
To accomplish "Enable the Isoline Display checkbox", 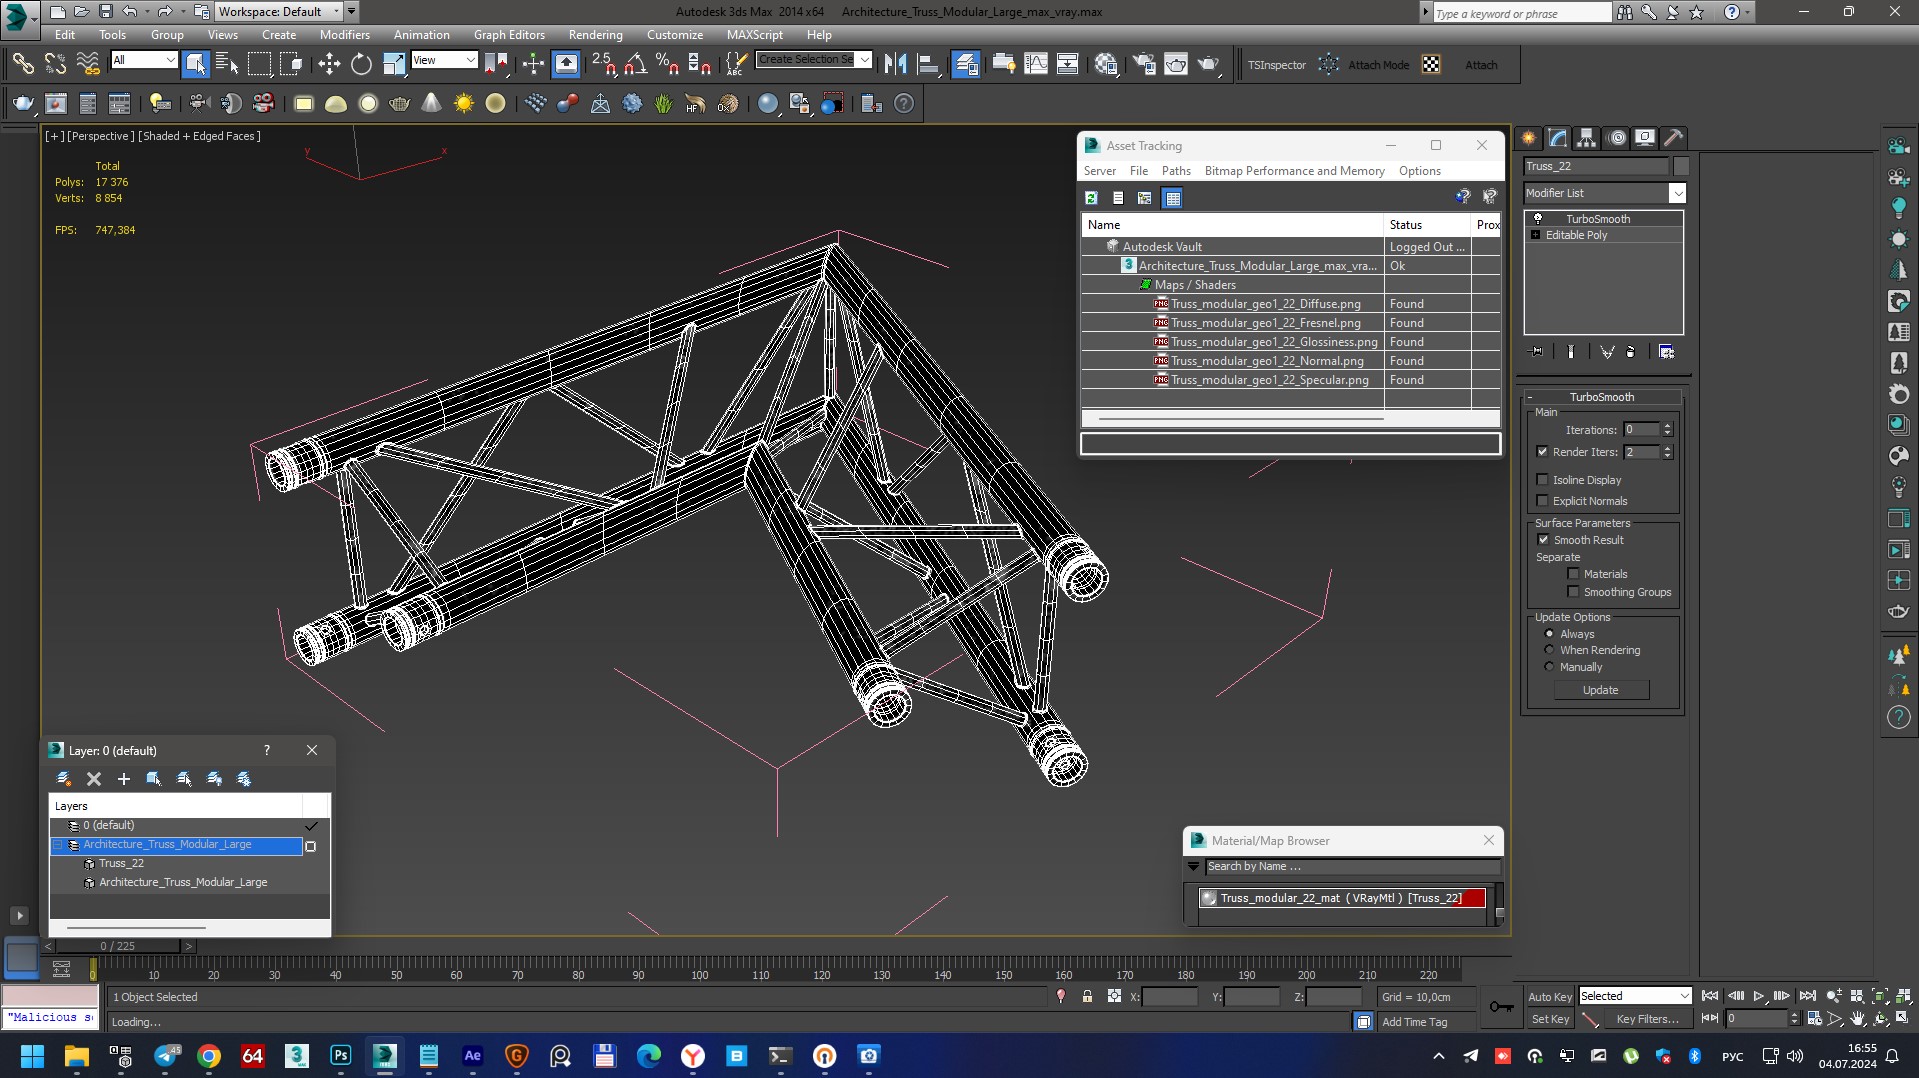I will click(x=1542, y=480).
